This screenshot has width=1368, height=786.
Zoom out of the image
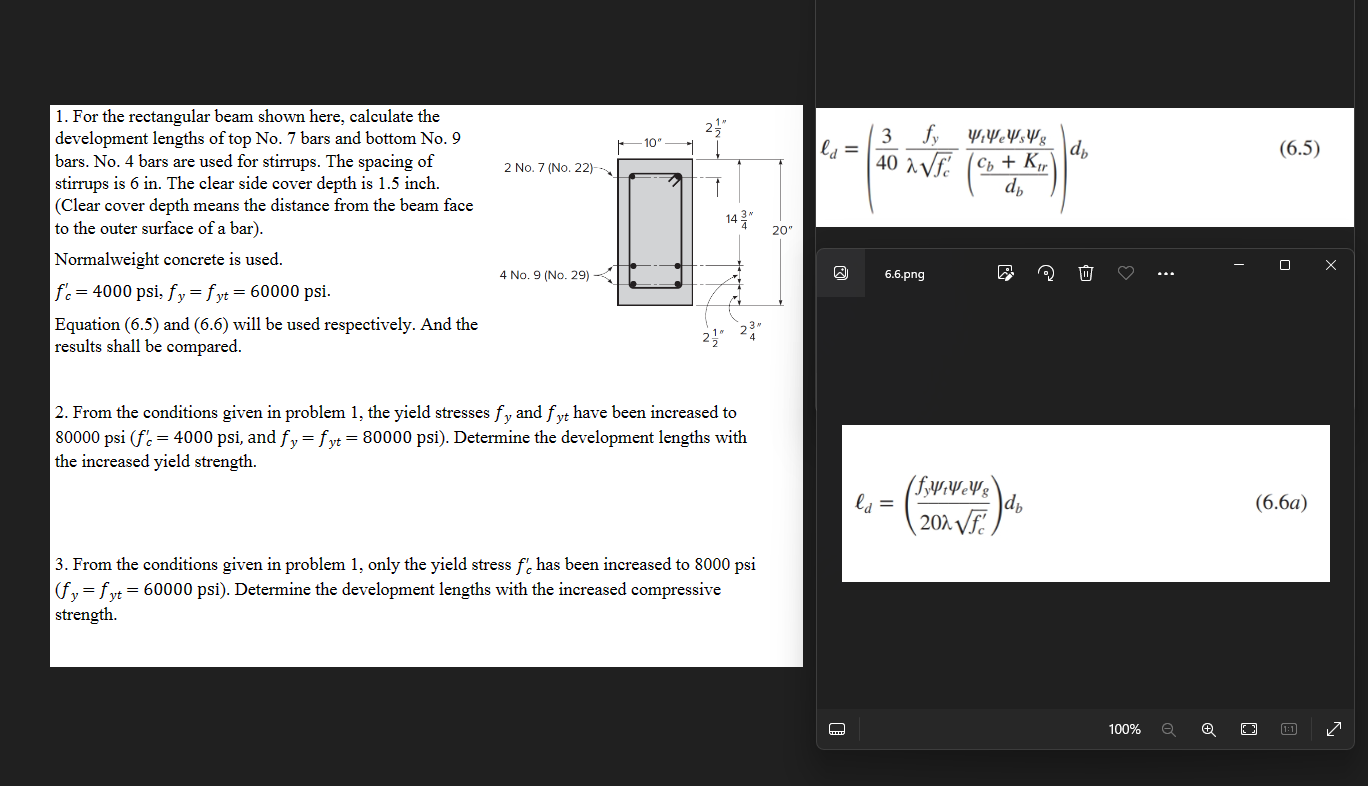pyautogui.click(x=1169, y=729)
